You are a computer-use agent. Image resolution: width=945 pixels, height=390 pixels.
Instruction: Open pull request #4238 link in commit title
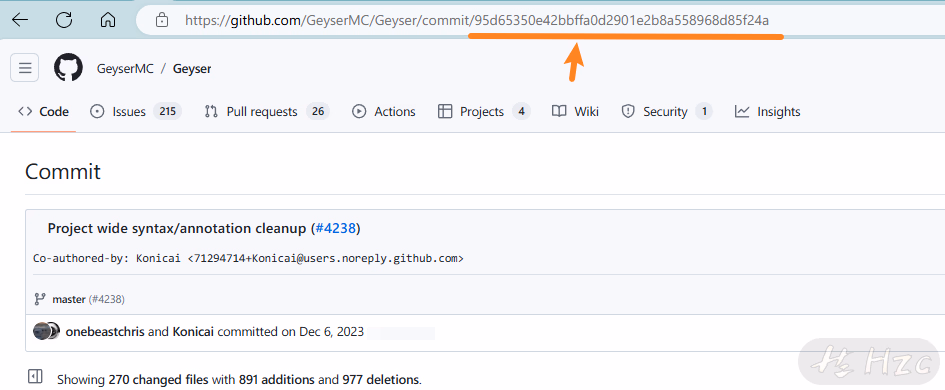(x=336, y=228)
